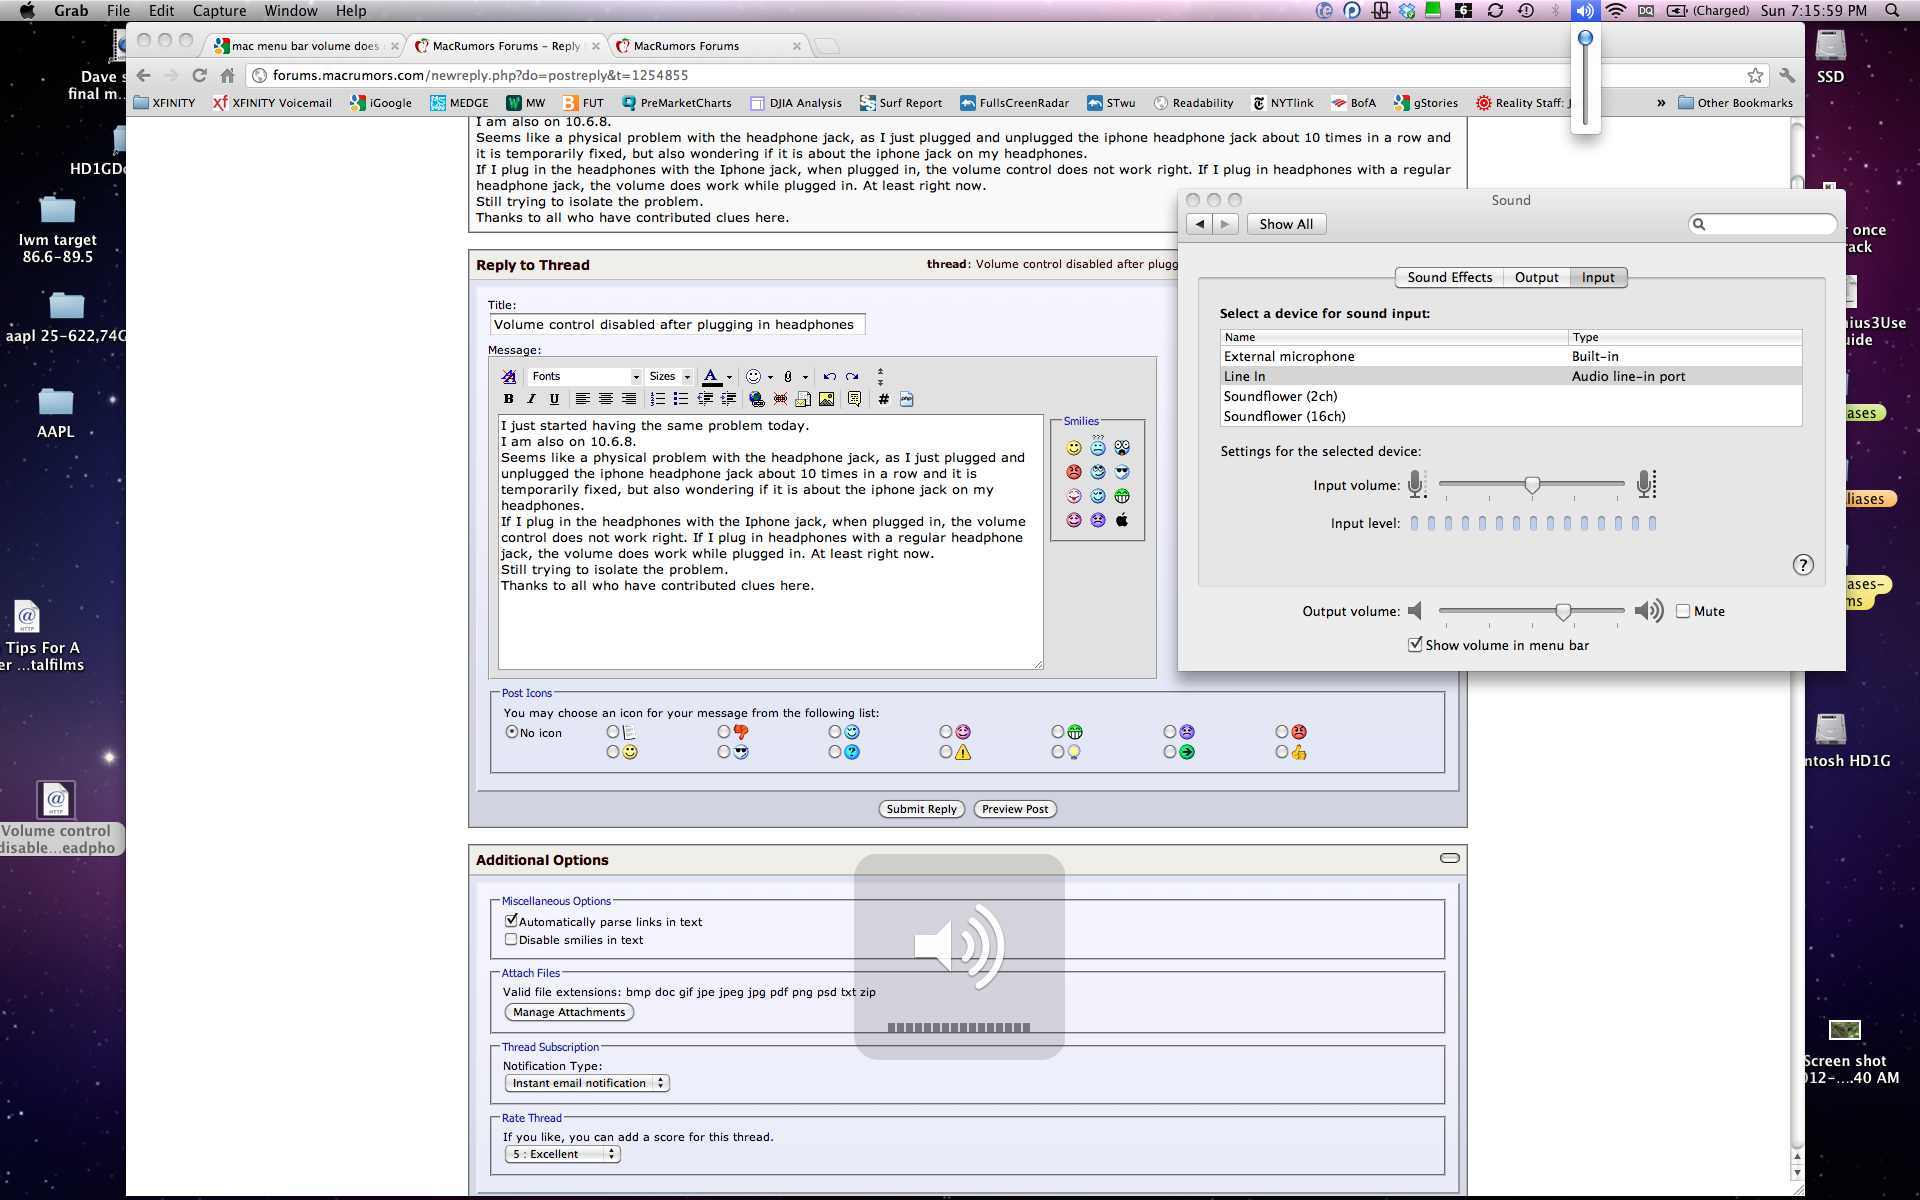Remove link with the unlink icon
This screenshot has width=1920, height=1200.
pos(780,399)
